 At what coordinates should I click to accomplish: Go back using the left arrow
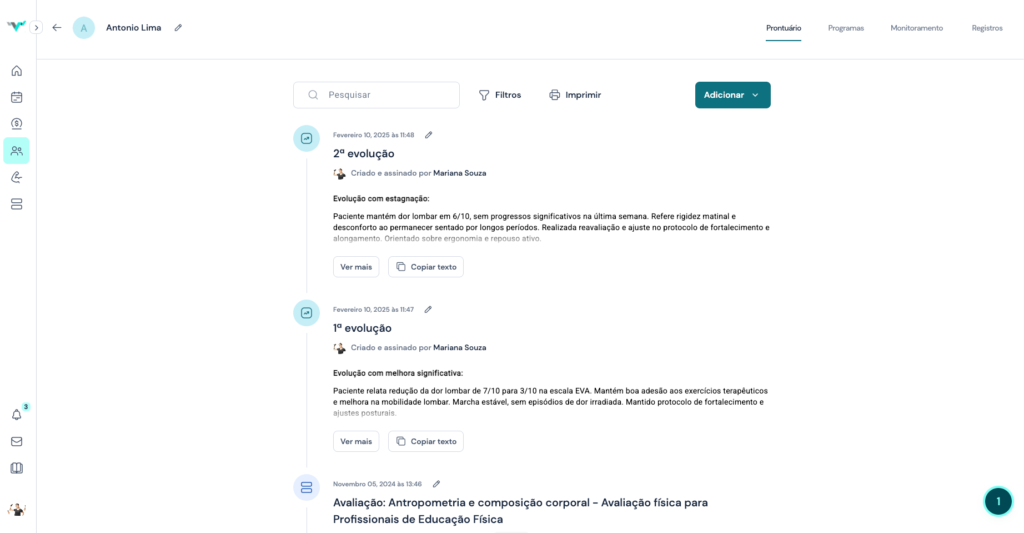coord(57,28)
